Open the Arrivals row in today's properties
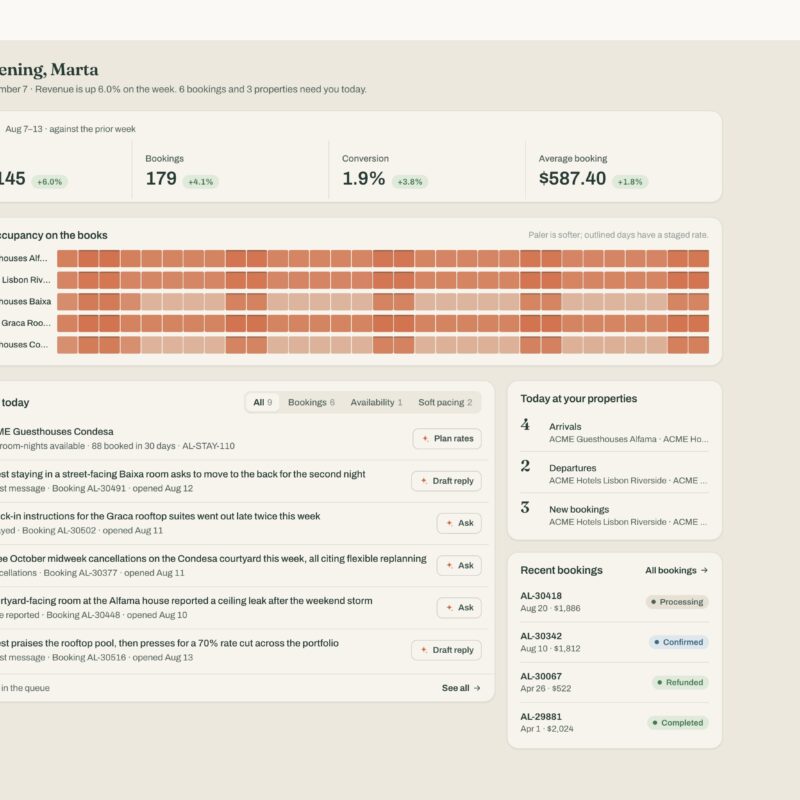 [614, 432]
